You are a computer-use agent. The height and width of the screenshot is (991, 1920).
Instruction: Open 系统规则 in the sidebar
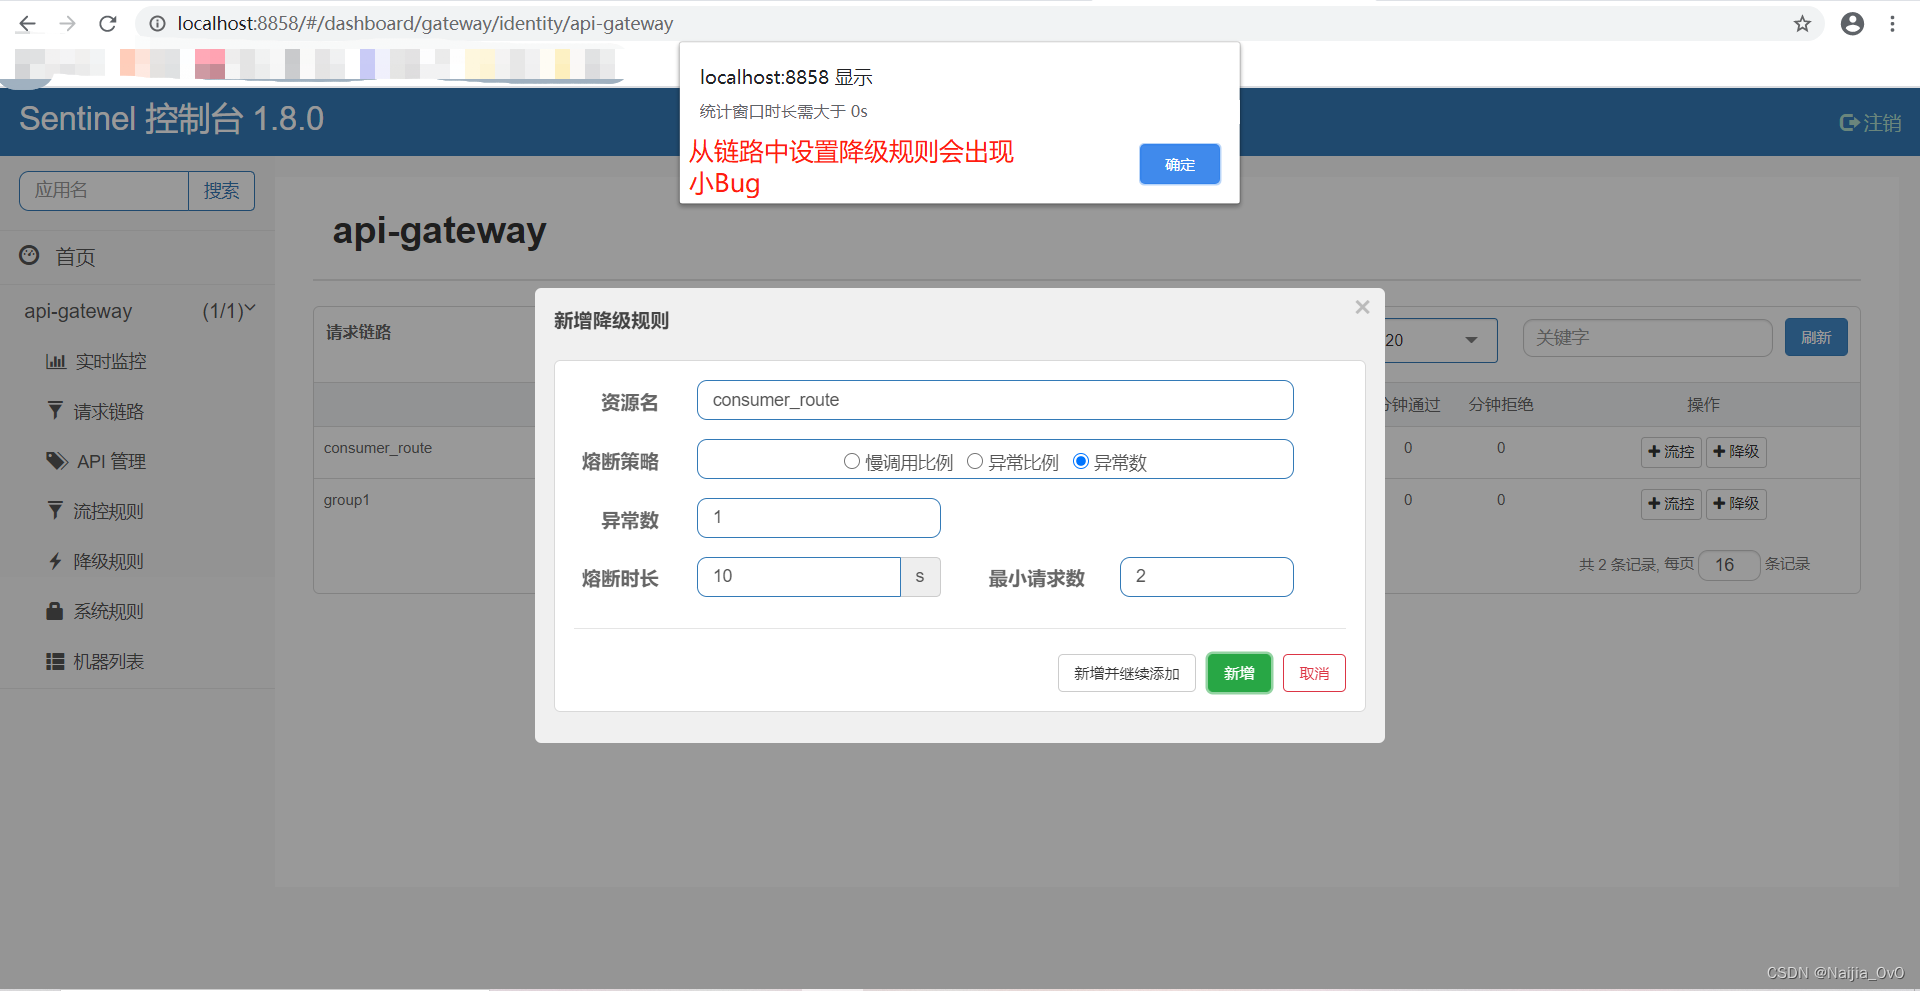(109, 611)
